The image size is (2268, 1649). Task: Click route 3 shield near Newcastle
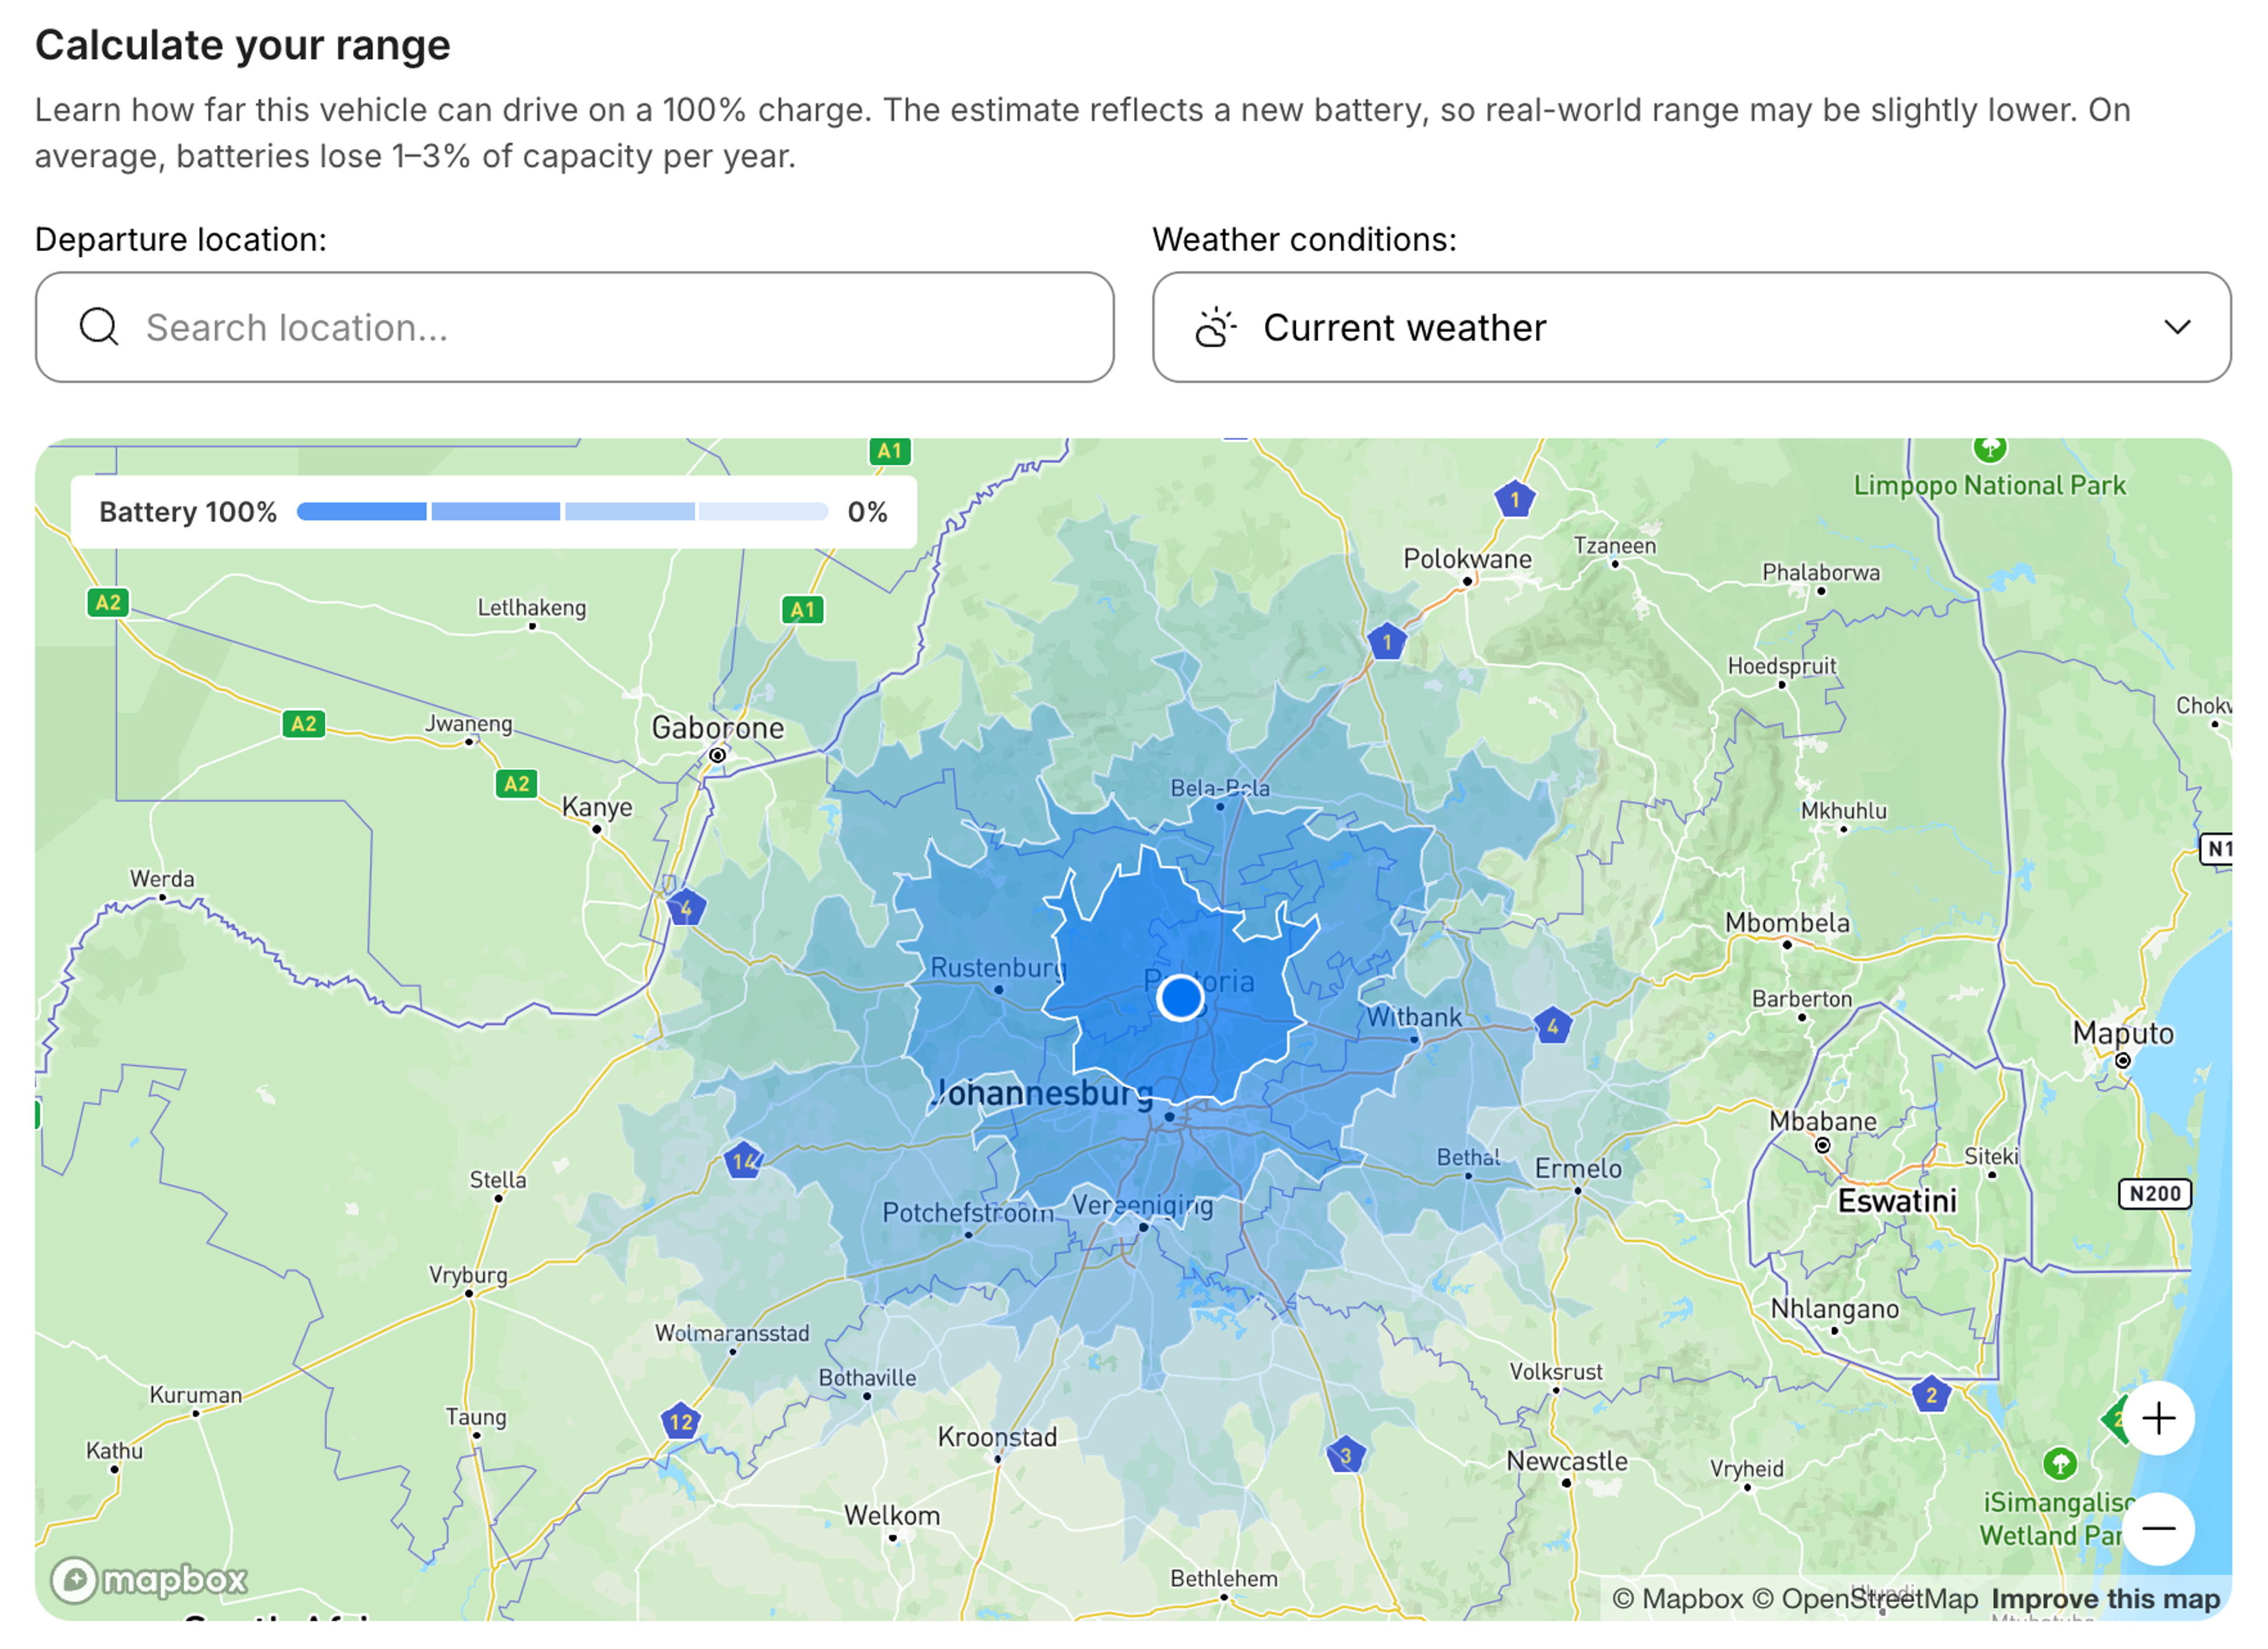(1345, 1454)
